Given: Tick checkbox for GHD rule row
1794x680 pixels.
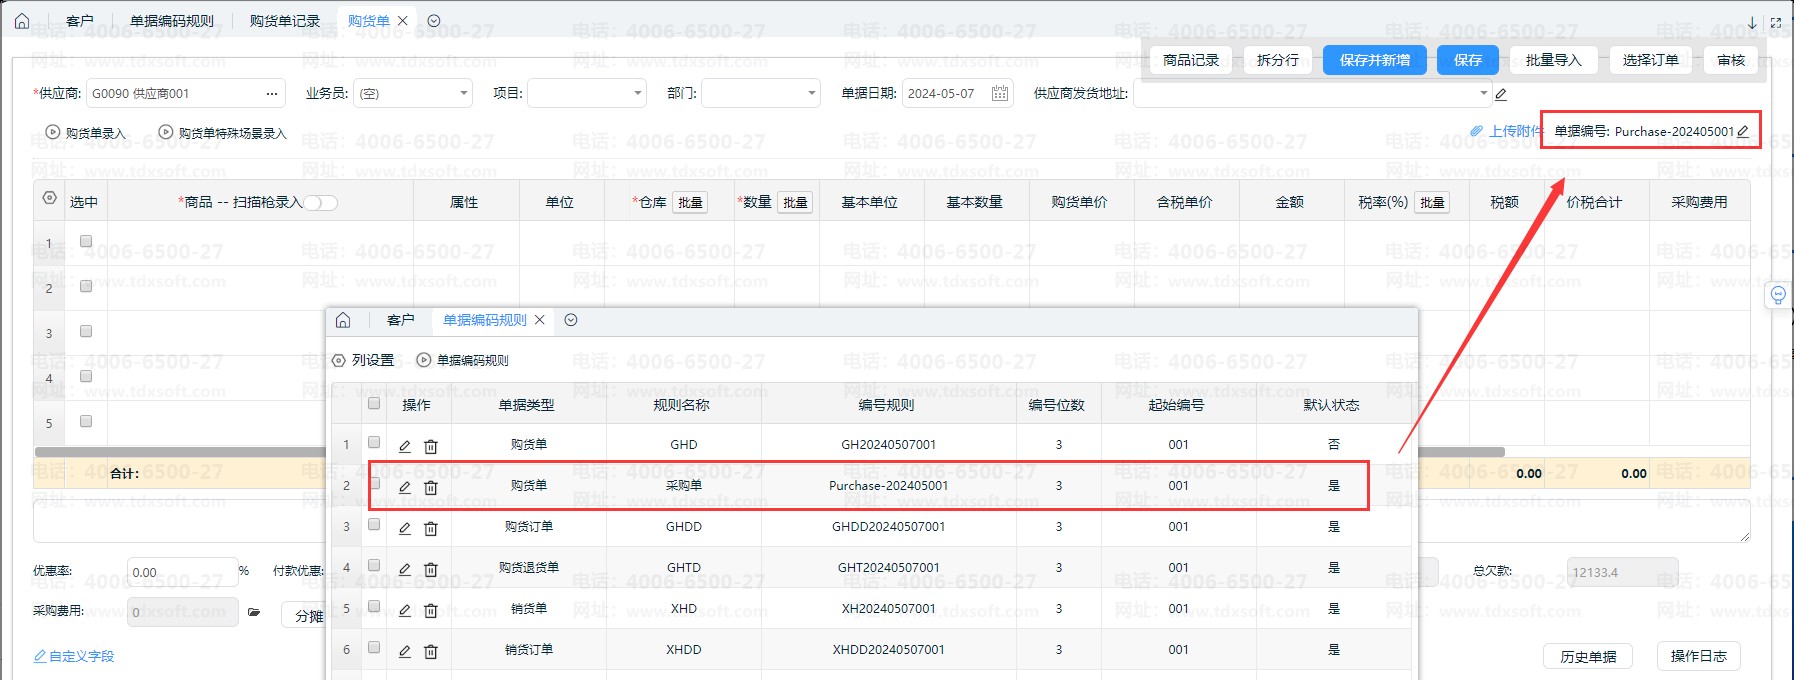Looking at the screenshot, I should [x=374, y=442].
